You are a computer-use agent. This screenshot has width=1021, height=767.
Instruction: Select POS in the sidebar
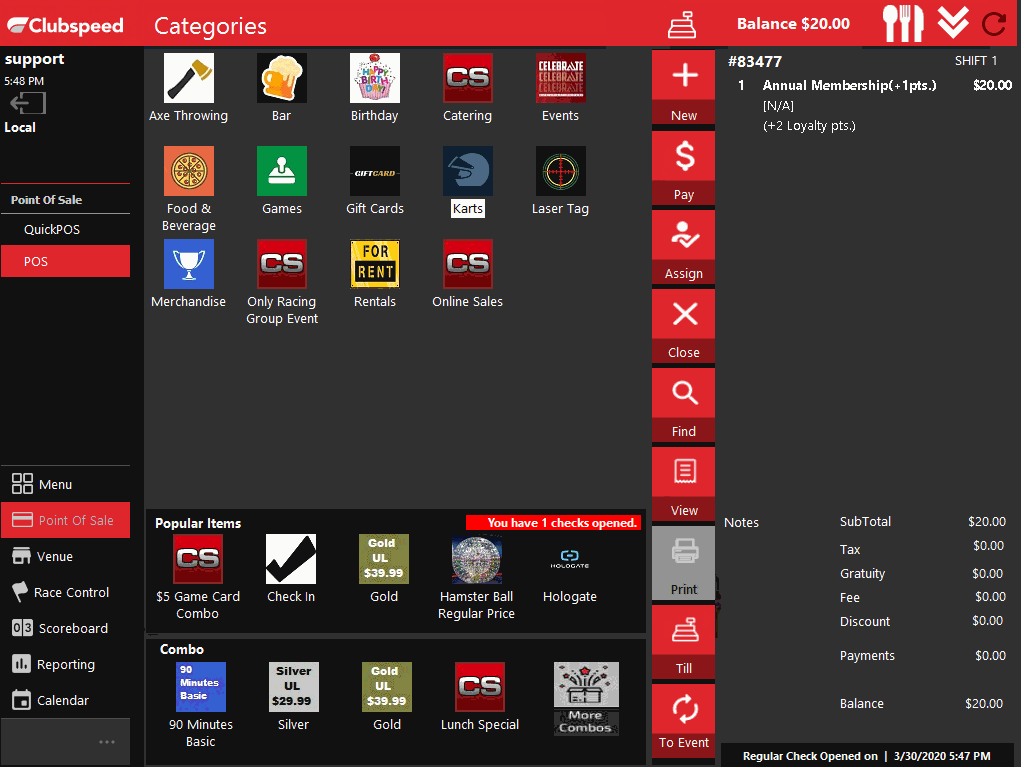[66, 261]
